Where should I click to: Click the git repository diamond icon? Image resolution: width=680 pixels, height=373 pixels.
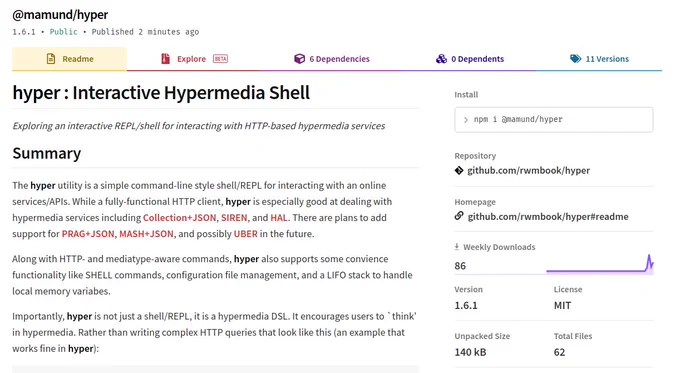point(459,170)
